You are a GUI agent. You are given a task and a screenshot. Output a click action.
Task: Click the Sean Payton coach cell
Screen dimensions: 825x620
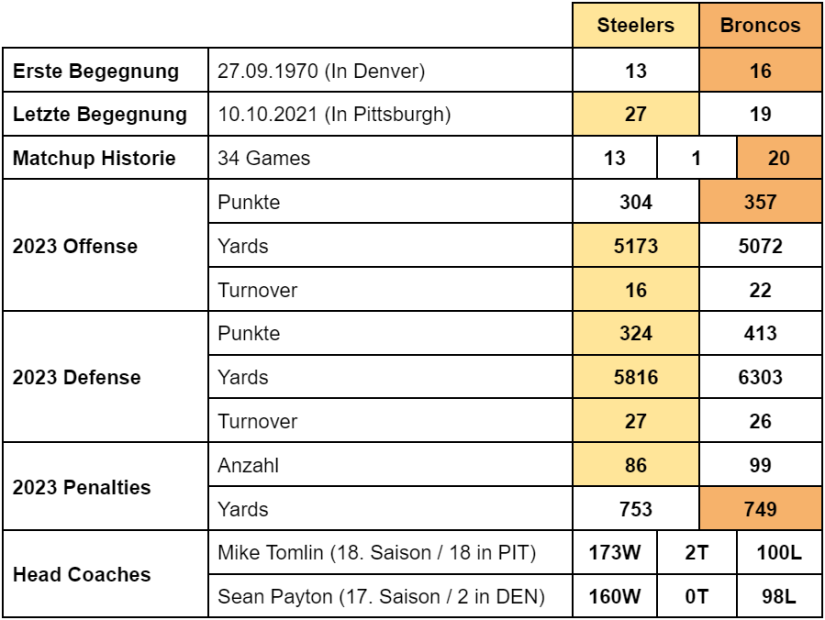pos(390,596)
